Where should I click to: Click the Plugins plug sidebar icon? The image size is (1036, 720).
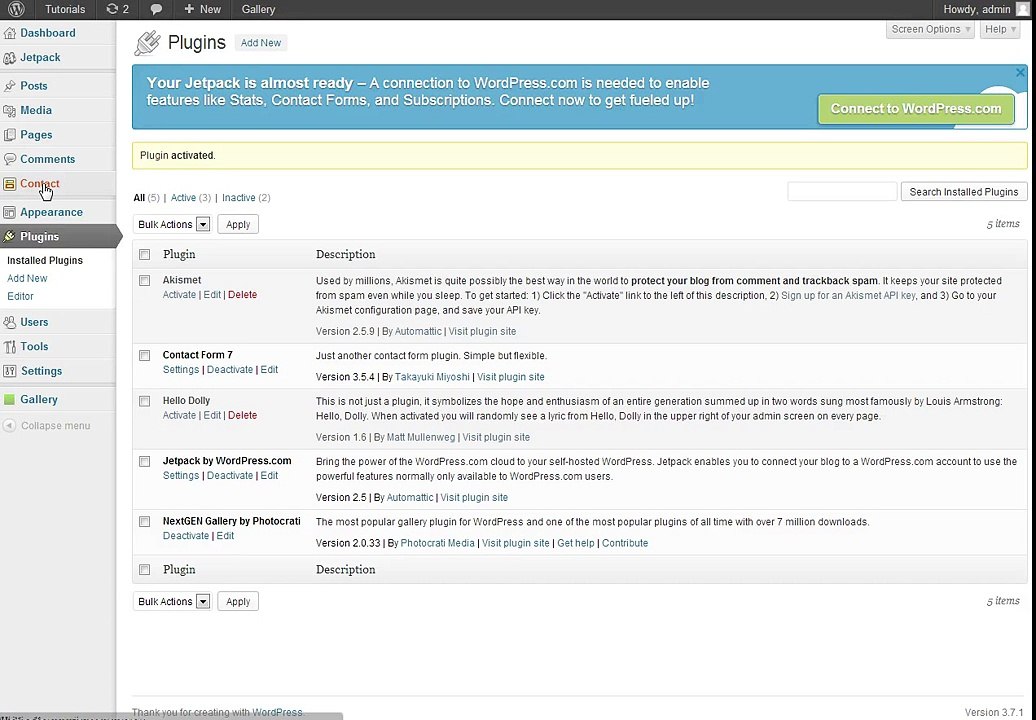9,236
